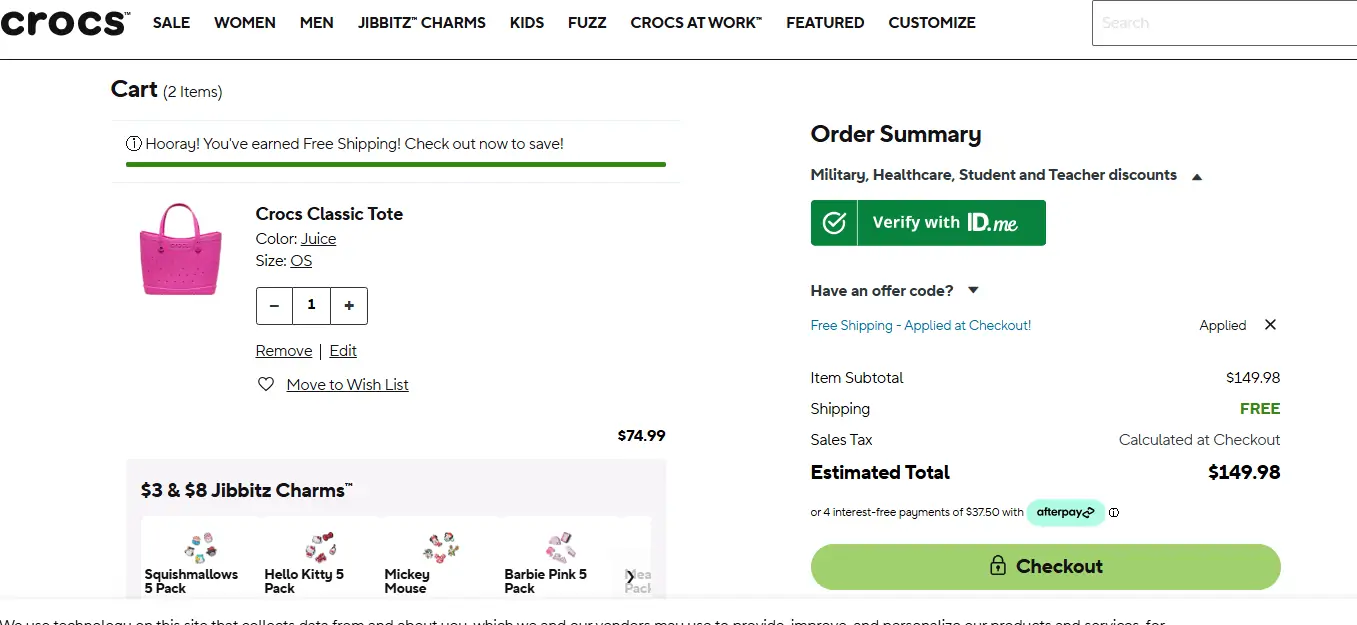Collapse Military, Healthcare, Student discounts section

(x=1197, y=176)
